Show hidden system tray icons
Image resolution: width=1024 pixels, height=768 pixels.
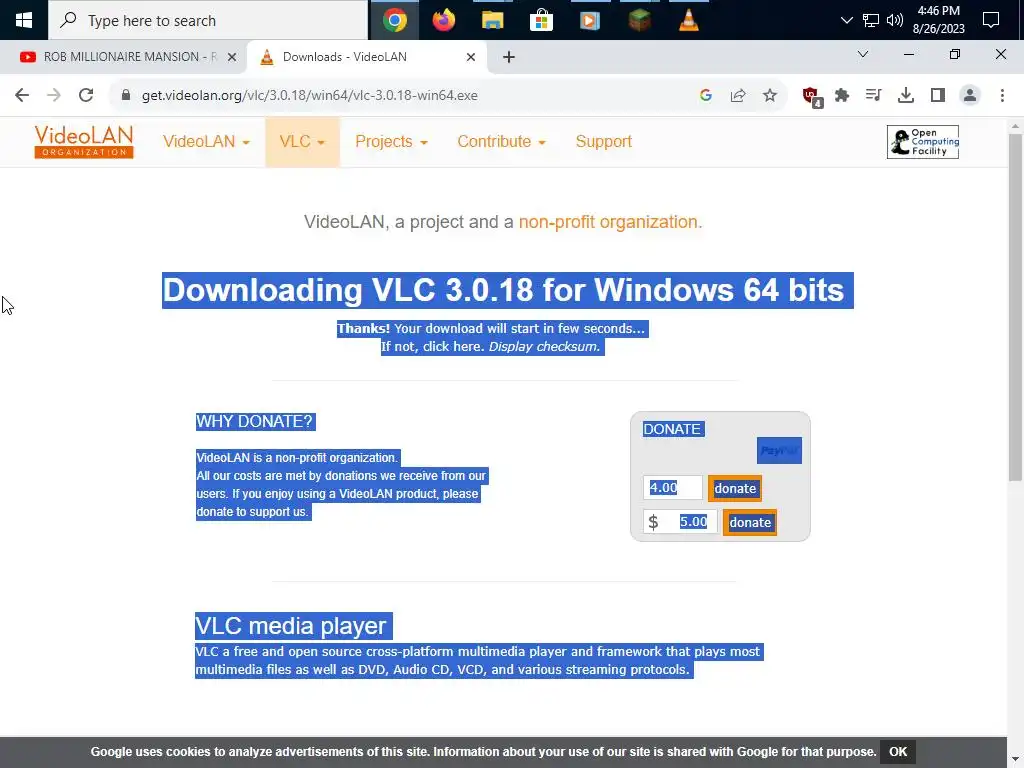tap(846, 20)
